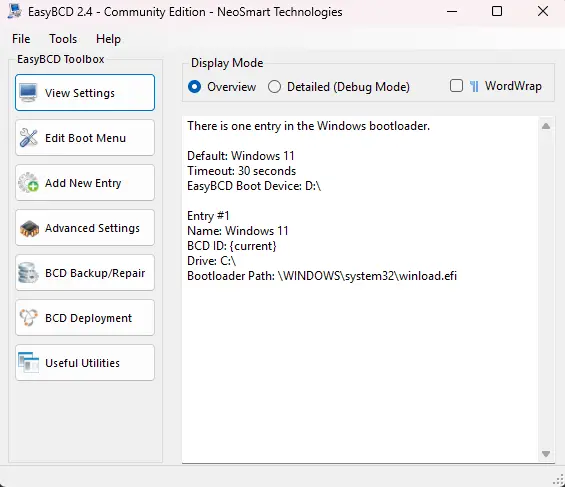Open the Tools menu
Image resolution: width=565 pixels, height=487 pixels.
pos(63,39)
